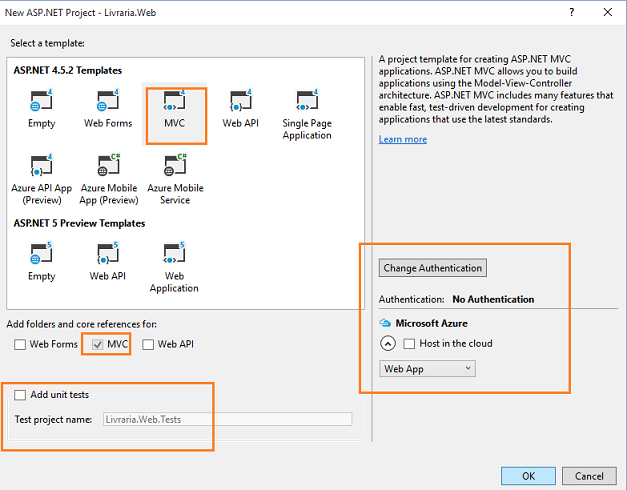Image resolution: width=627 pixels, height=490 pixels.
Task: Close the New ASP.NET Project dialog
Action: click(x=608, y=12)
